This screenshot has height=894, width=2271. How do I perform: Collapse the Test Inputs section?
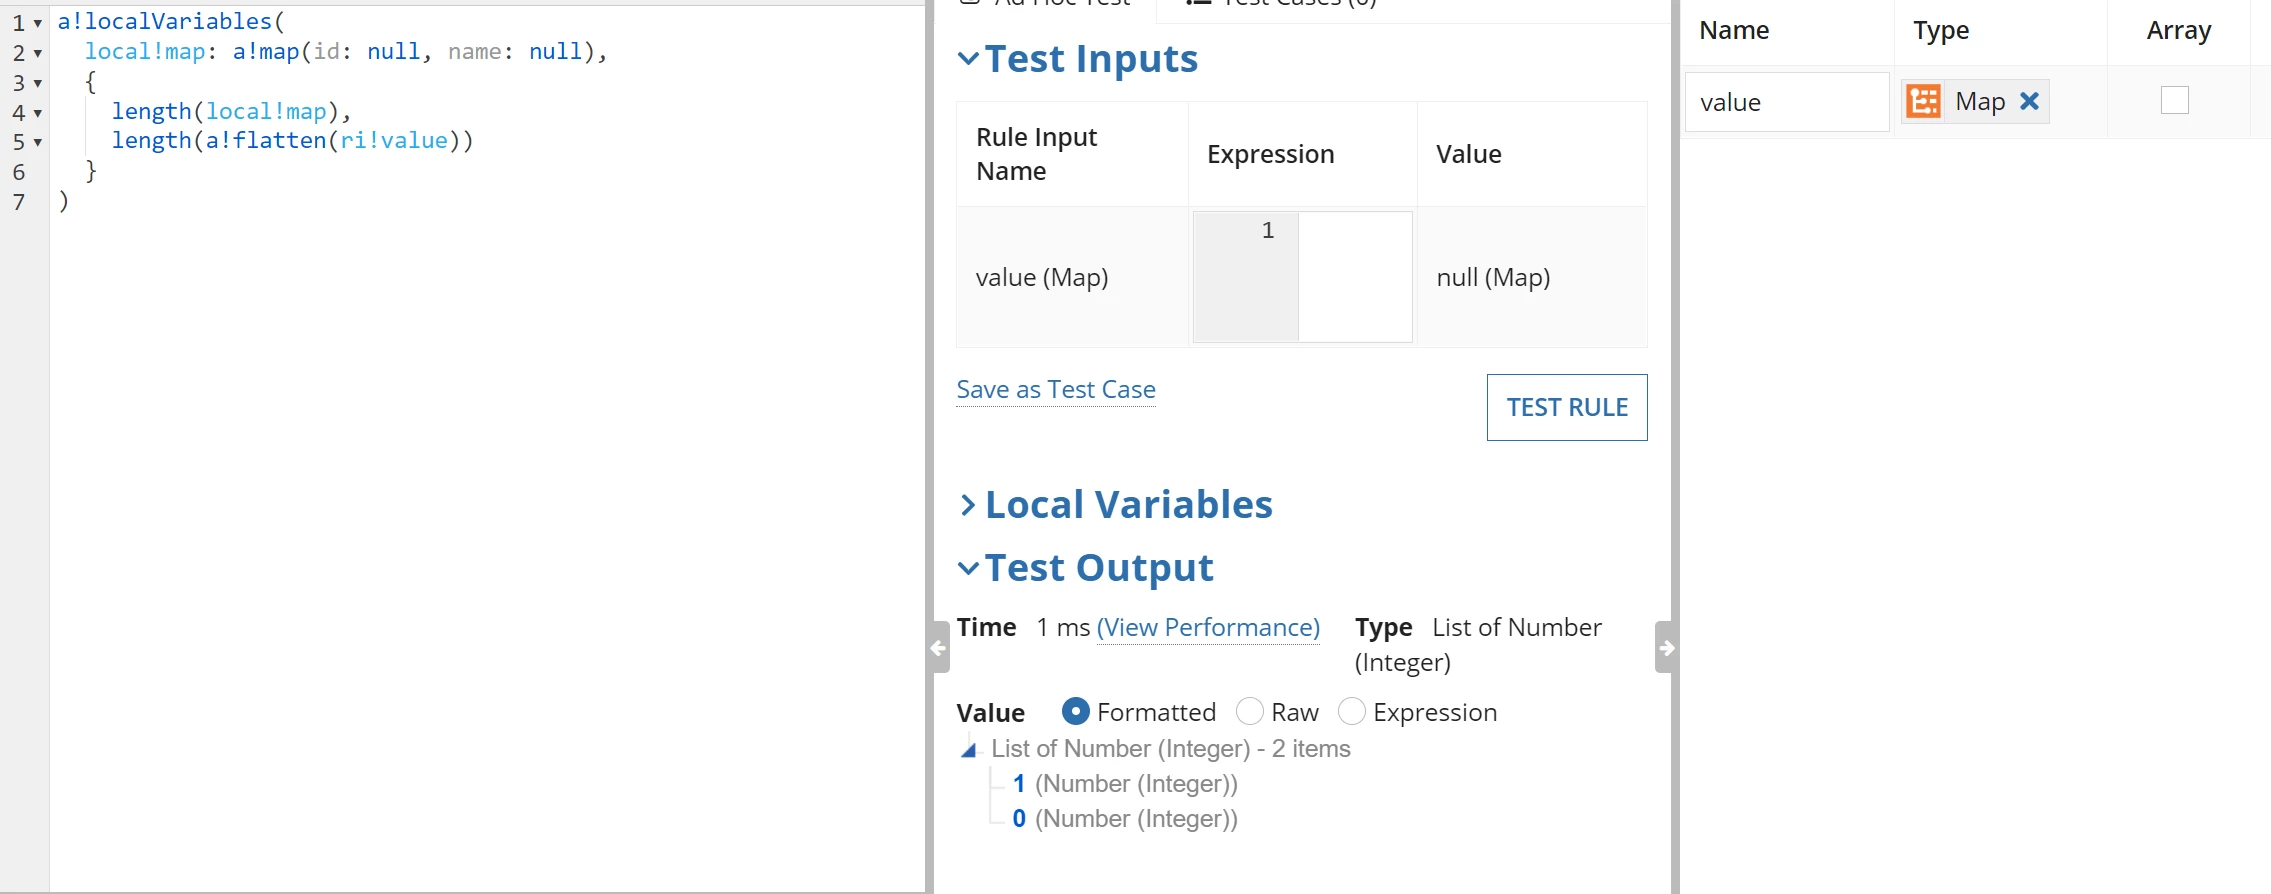pos(968,58)
